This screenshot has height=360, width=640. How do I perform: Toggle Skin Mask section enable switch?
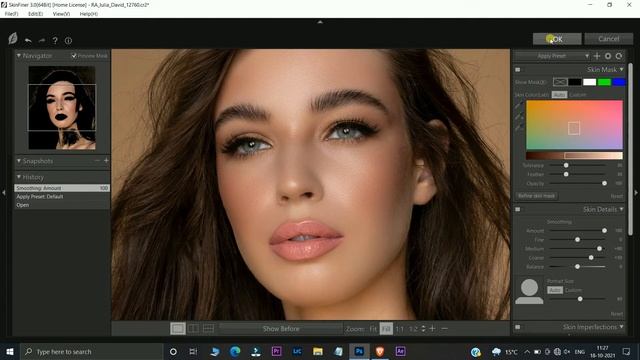tap(518, 70)
